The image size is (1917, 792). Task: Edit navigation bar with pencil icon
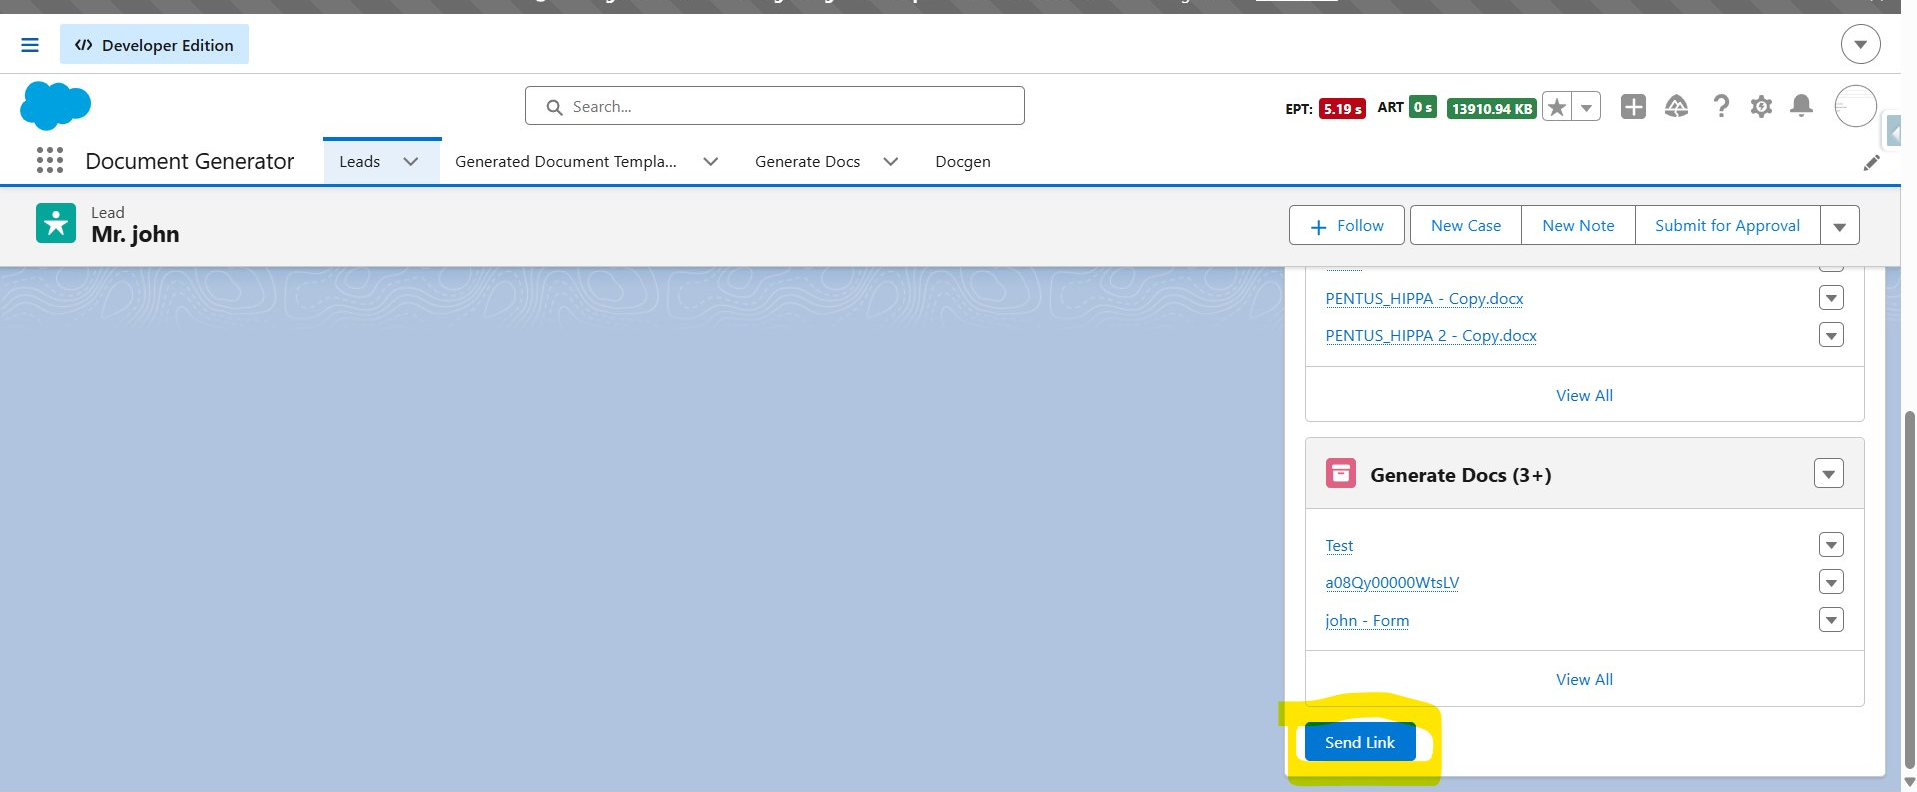(1871, 163)
